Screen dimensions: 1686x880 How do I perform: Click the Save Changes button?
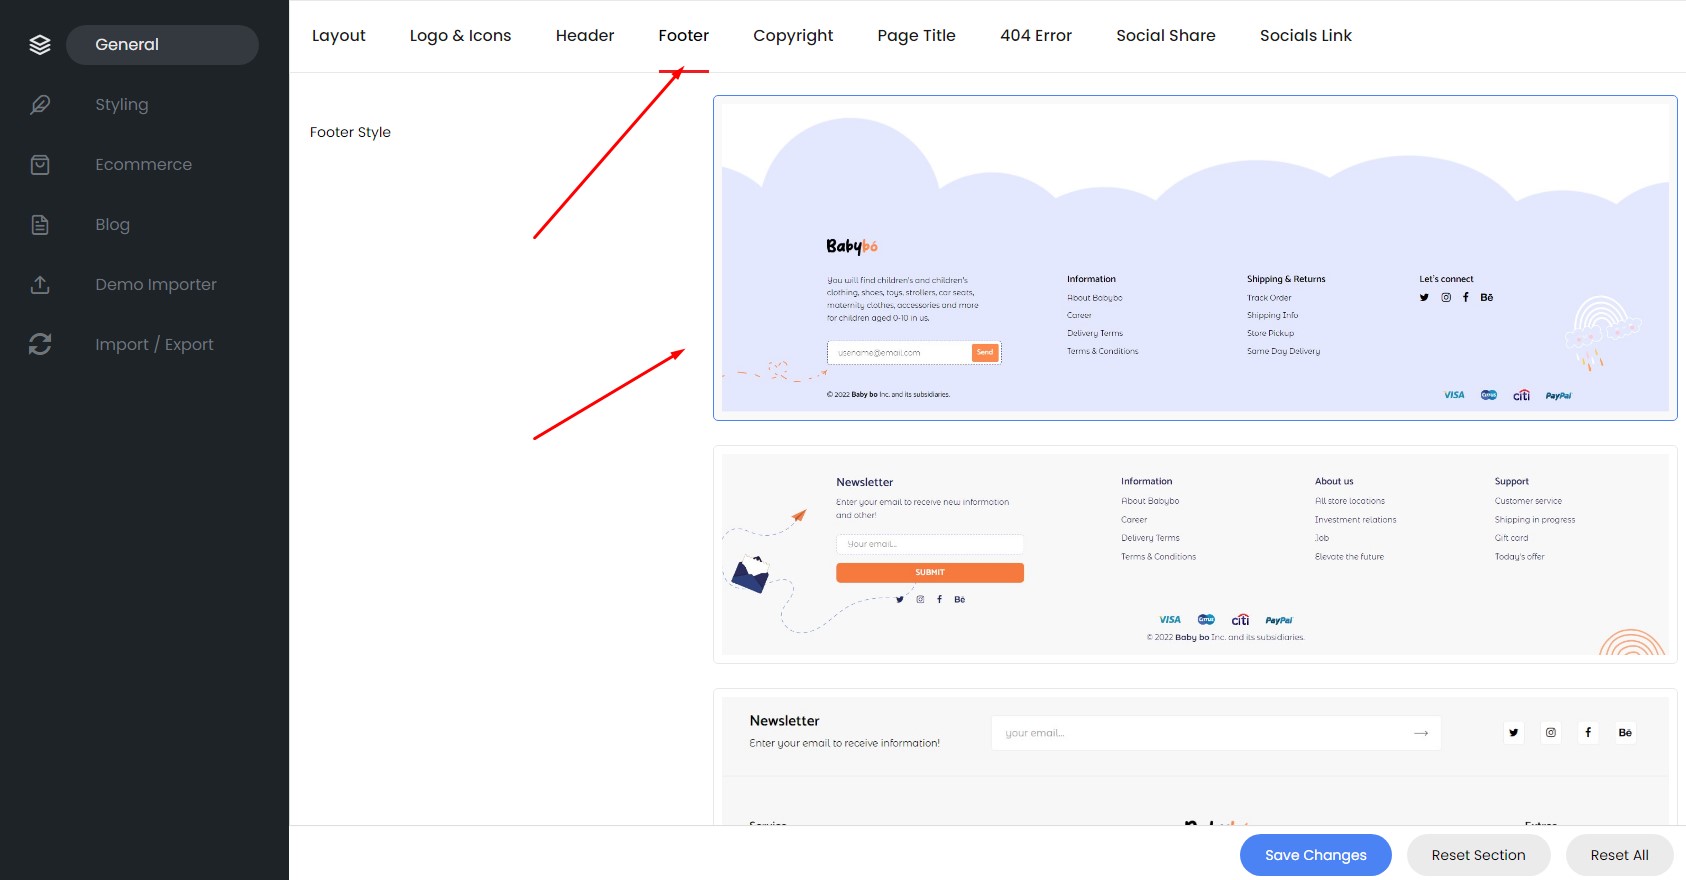[x=1316, y=855]
